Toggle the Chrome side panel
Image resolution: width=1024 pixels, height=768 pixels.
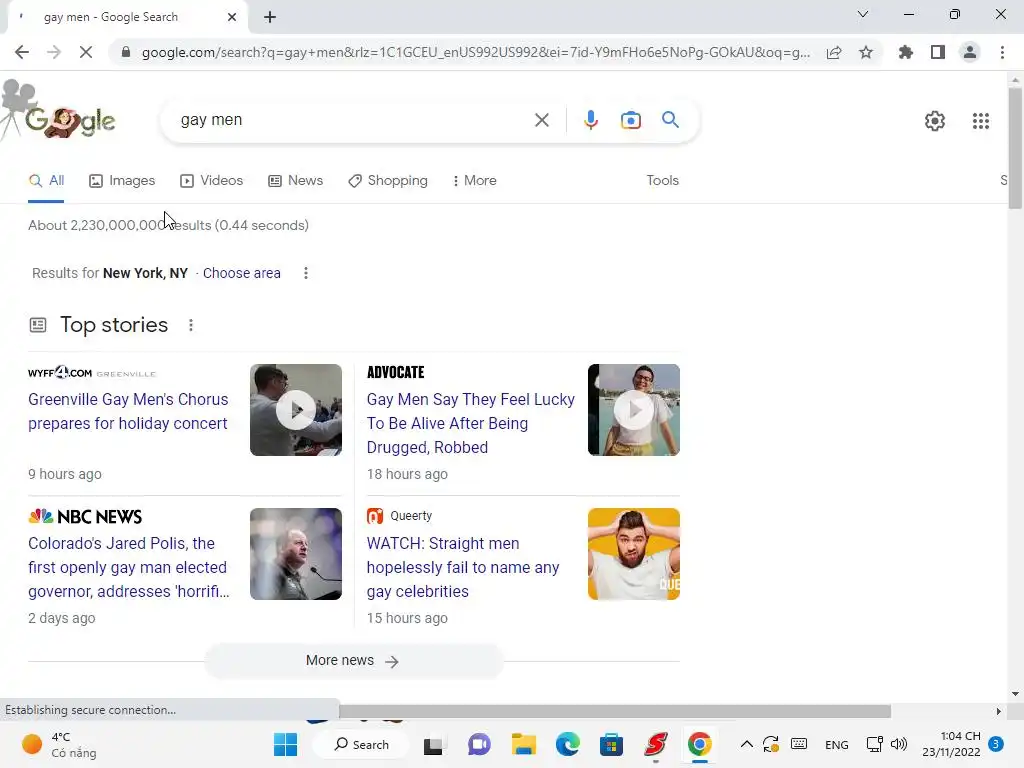(x=938, y=52)
